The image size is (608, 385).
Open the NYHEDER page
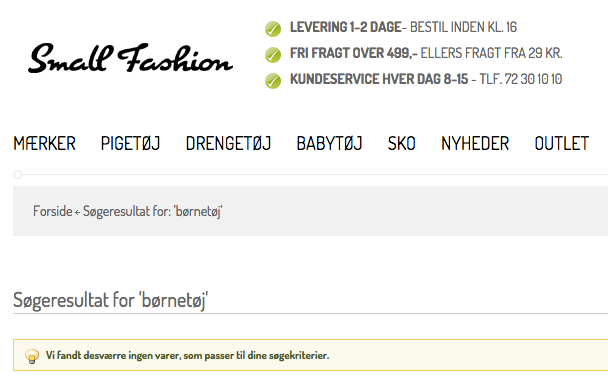click(475, 144)
